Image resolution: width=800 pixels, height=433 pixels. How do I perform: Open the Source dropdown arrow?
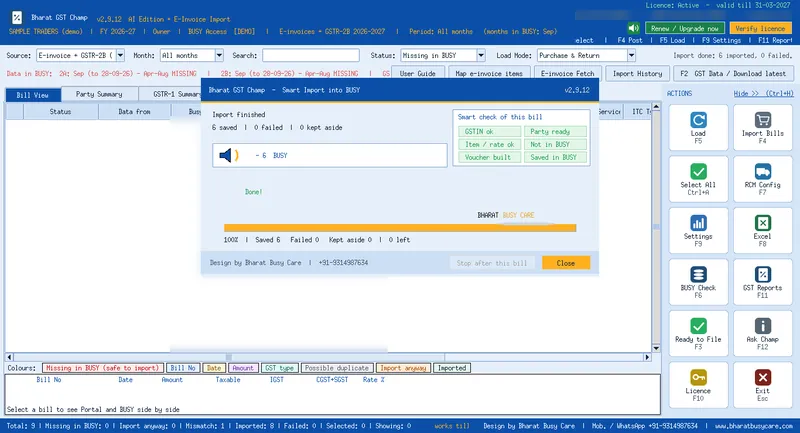(120, 55)
